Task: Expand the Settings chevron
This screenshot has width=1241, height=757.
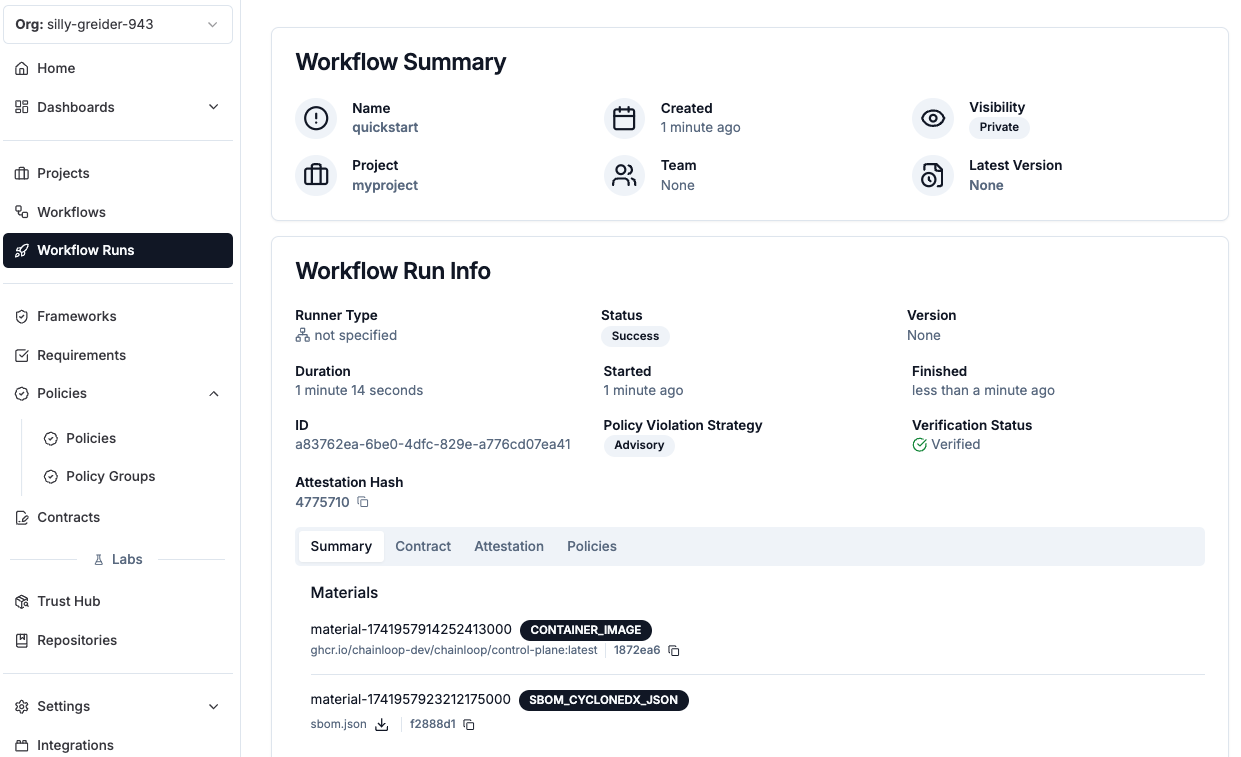Action: coord(213,706)
